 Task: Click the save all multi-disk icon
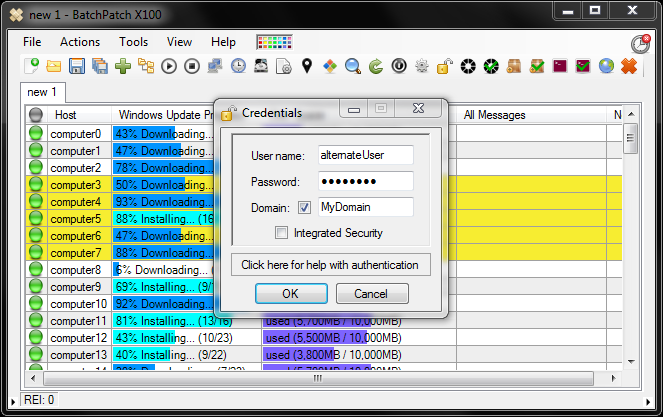tap(100, 66)
